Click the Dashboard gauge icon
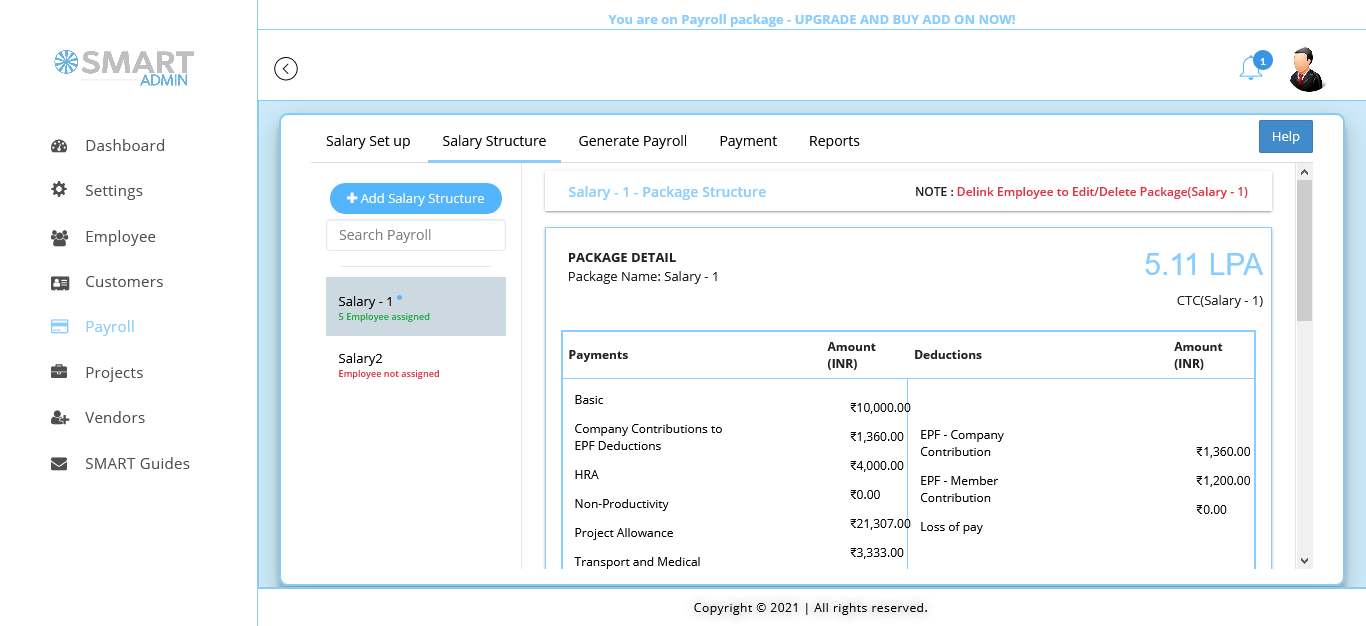1366x626 pixels. (59, 146)
